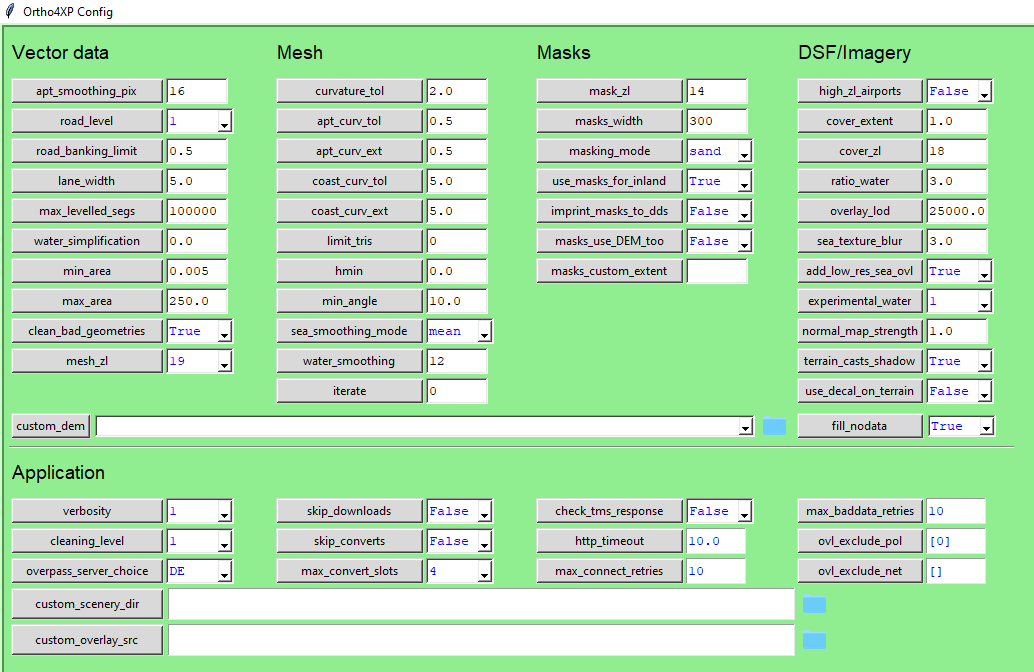1034x672 pixels.
Task: Click the masks_width value field
Action: [716, 121]
